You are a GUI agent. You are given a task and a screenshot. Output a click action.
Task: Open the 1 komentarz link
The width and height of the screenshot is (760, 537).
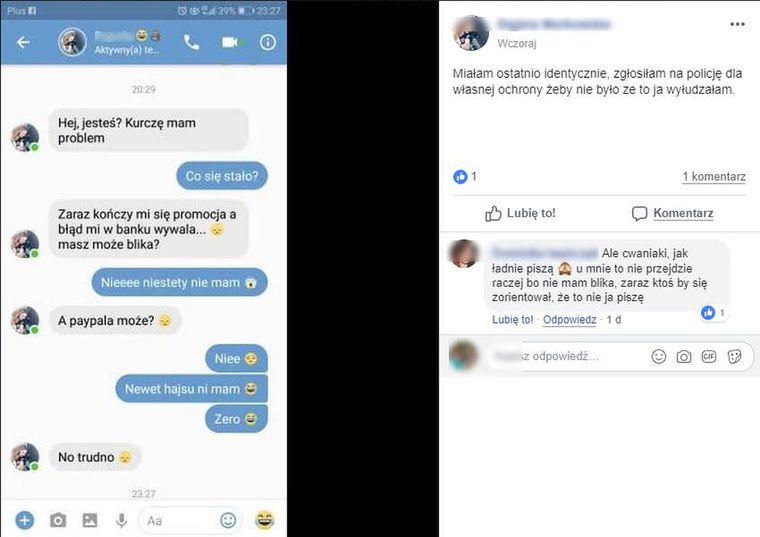(x=714, y=176)
